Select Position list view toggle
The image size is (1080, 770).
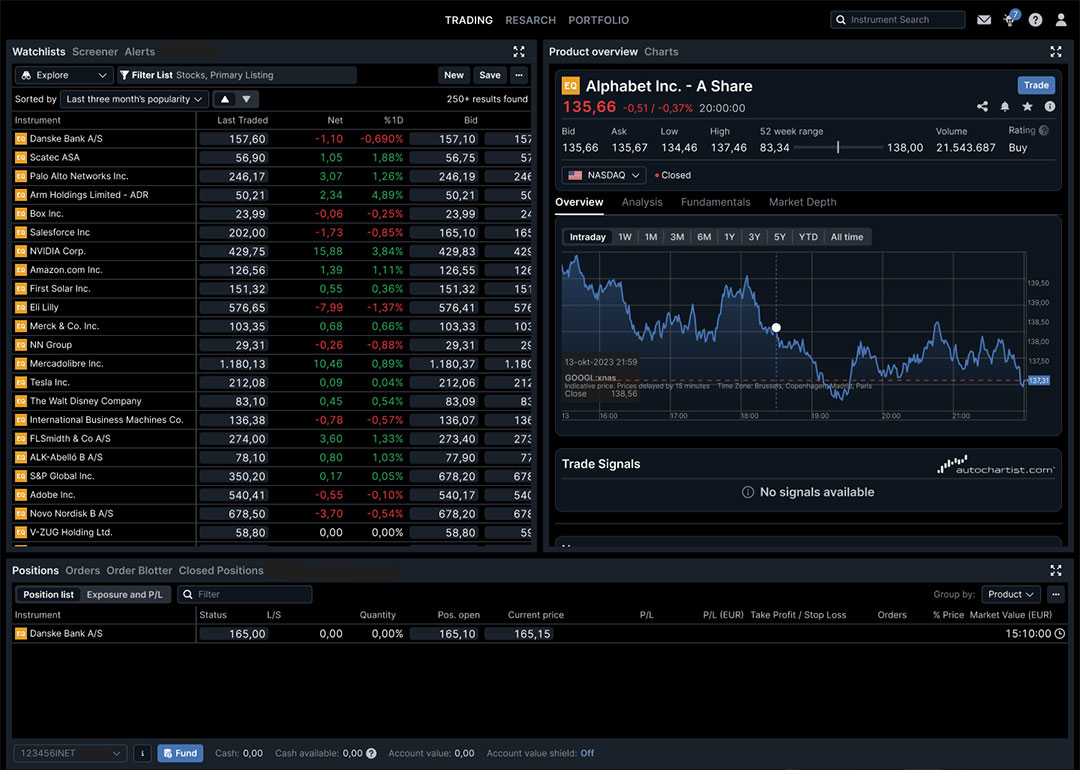tap(48, 594)
